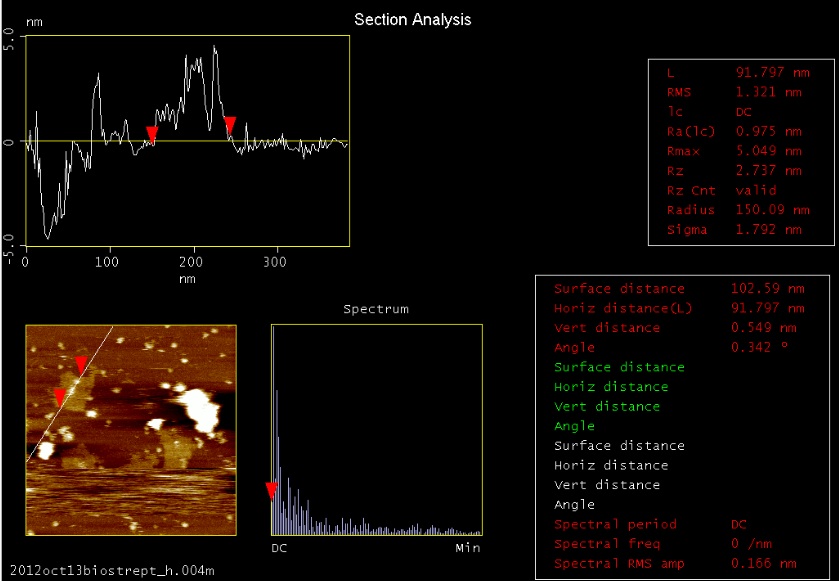839x581 pixels.
Task: Click the tallest peak in the section profile
Action: point(214,48)
